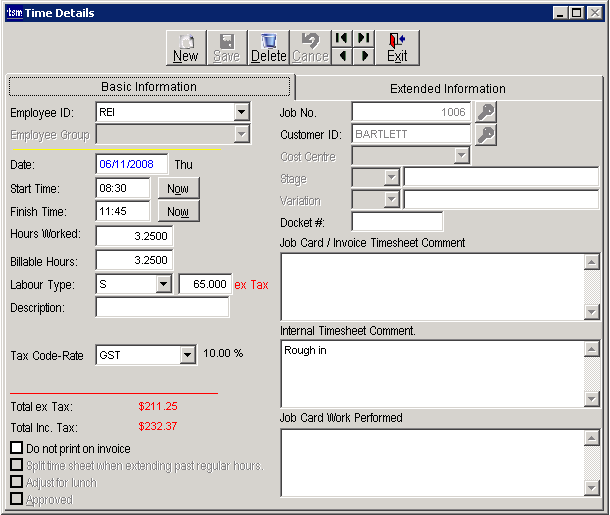Go to next record arrow
Viewport: 610px width, 515px height.
pos(364,56)
